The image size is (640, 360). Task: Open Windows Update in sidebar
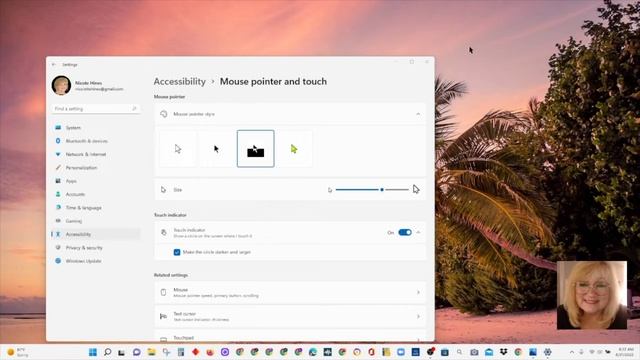coord(96,261)
